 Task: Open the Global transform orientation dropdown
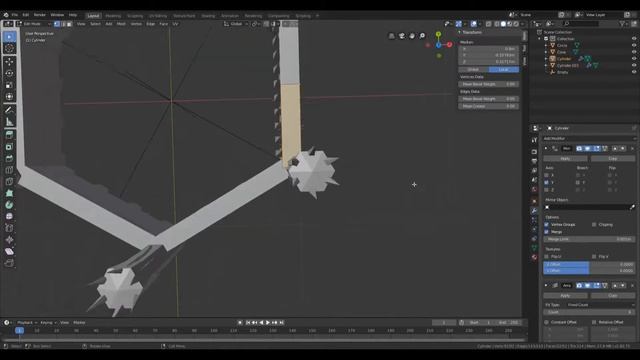pos(236,24)
